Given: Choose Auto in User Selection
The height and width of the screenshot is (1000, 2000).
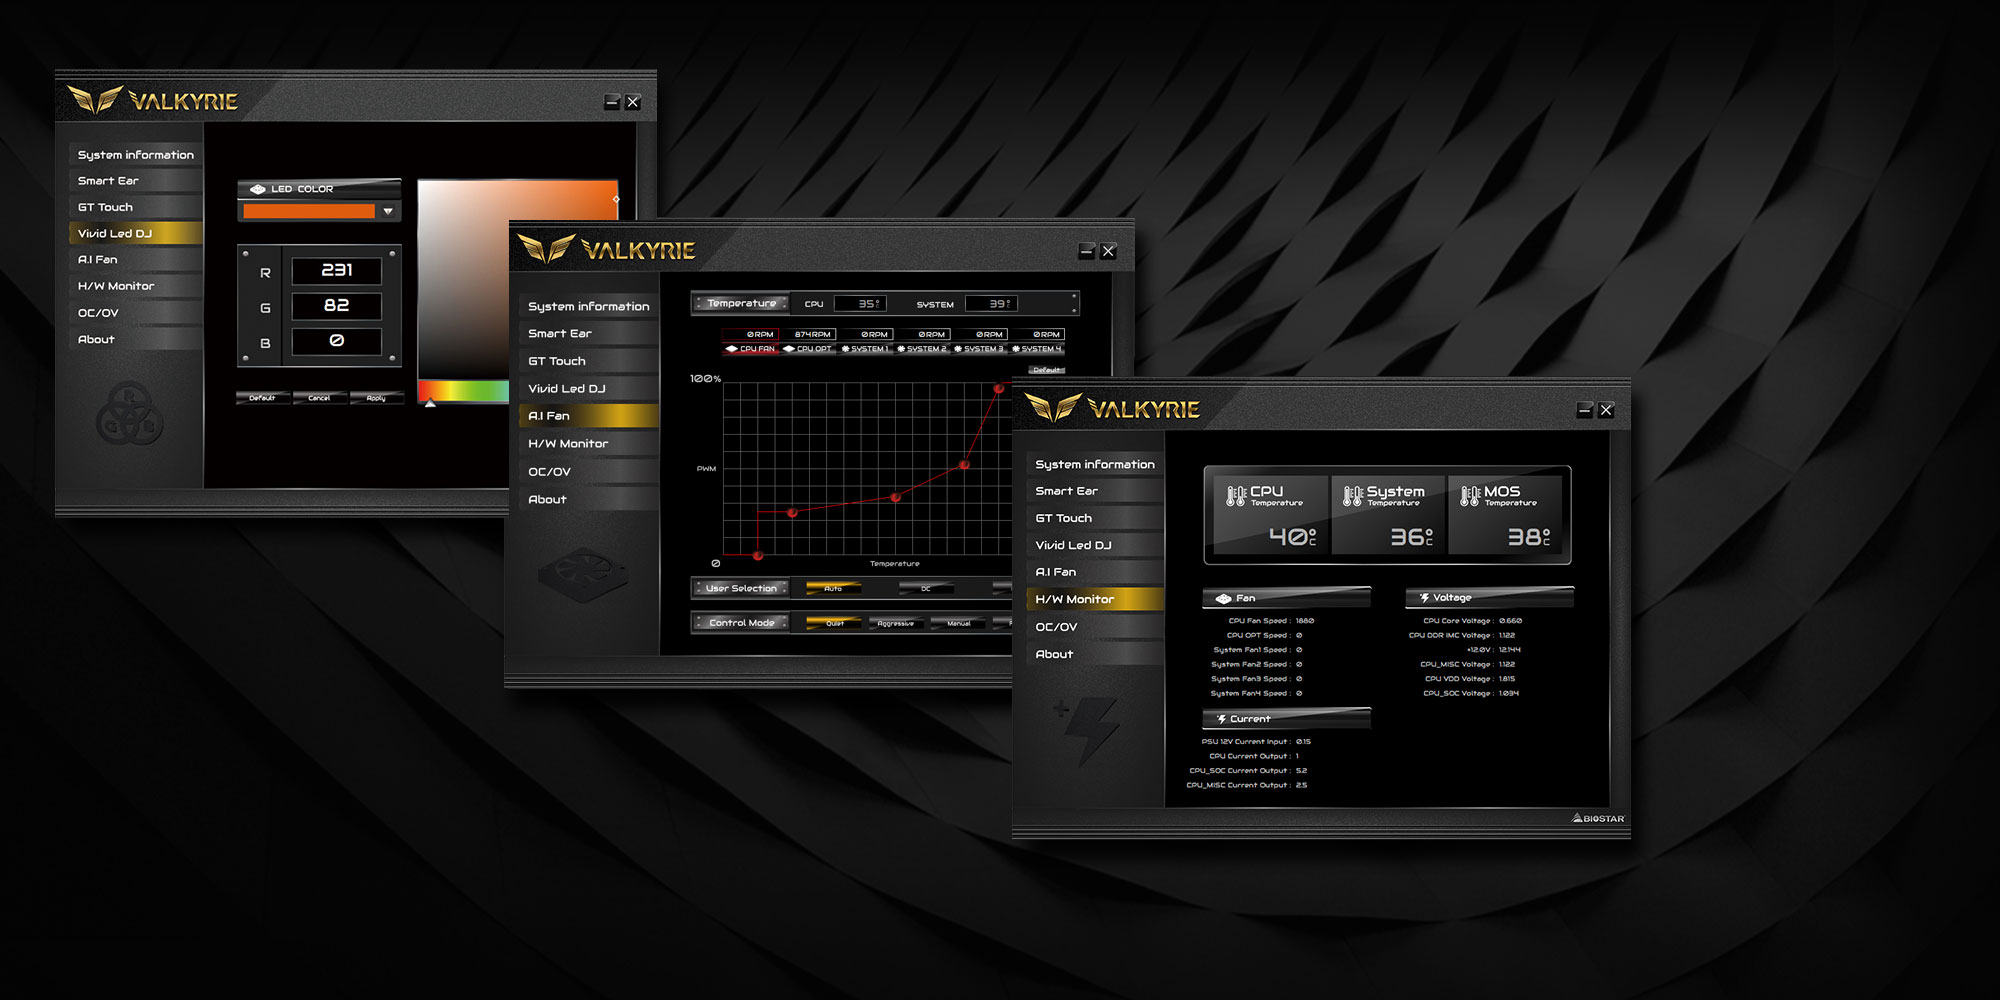Looking at the screenshot, I should click(x=833, y=589).
